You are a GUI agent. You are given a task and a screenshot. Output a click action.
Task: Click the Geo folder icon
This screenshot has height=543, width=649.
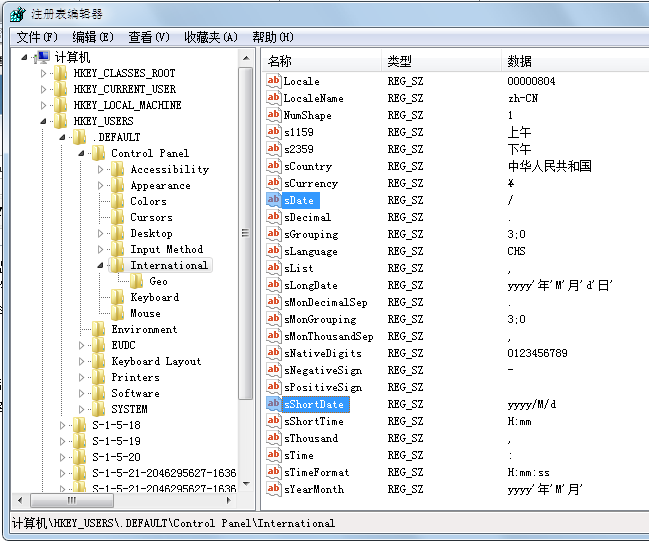[137, 281]
